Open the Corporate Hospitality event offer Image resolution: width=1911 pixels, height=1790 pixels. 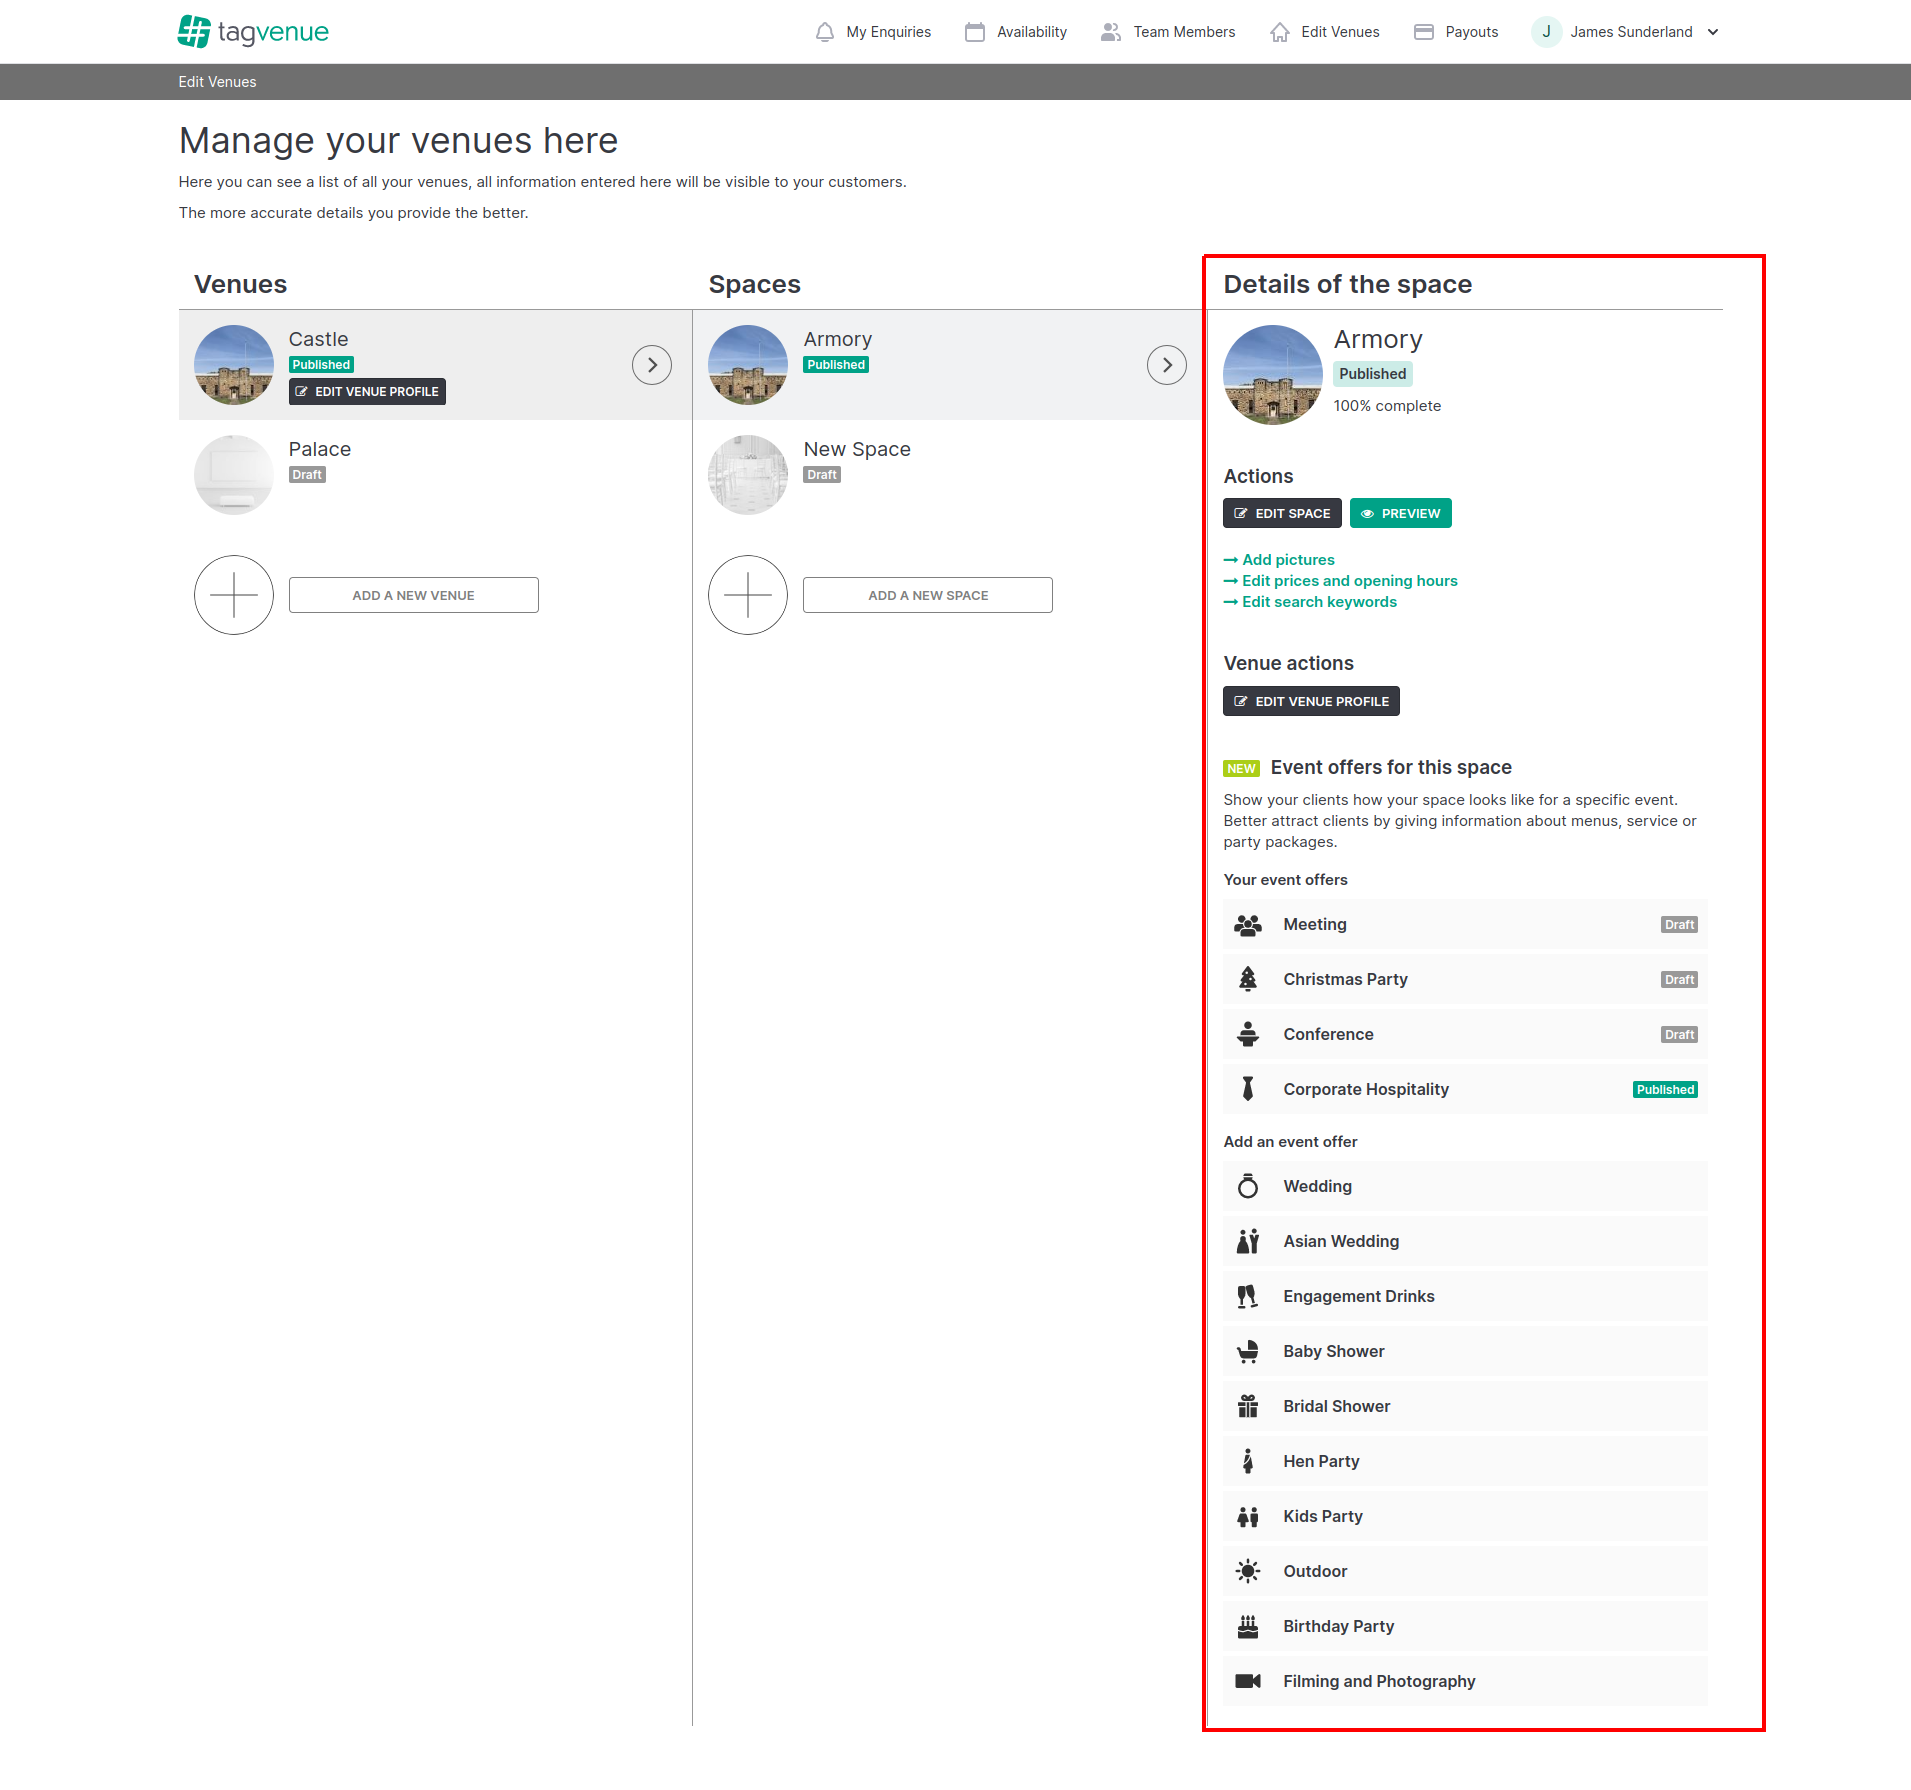coord(1465,1090)
